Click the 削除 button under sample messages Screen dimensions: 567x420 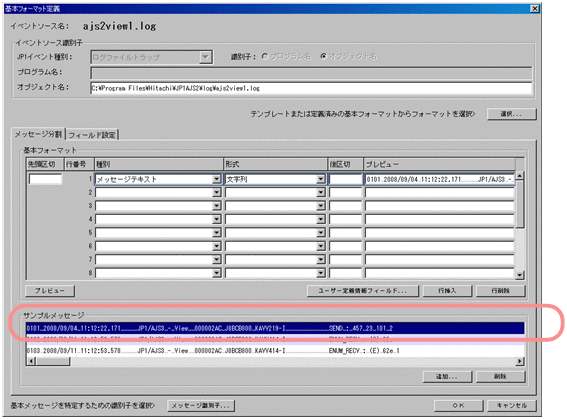500,377
